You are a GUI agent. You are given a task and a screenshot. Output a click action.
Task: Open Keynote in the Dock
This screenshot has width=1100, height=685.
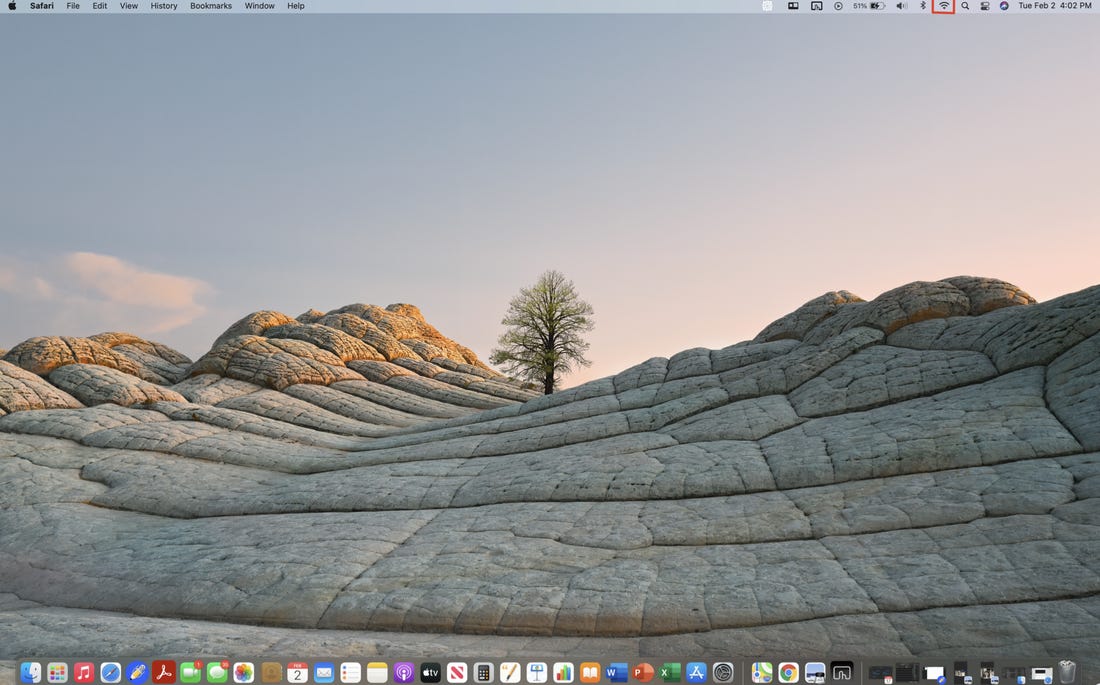(x=537, y=672)
